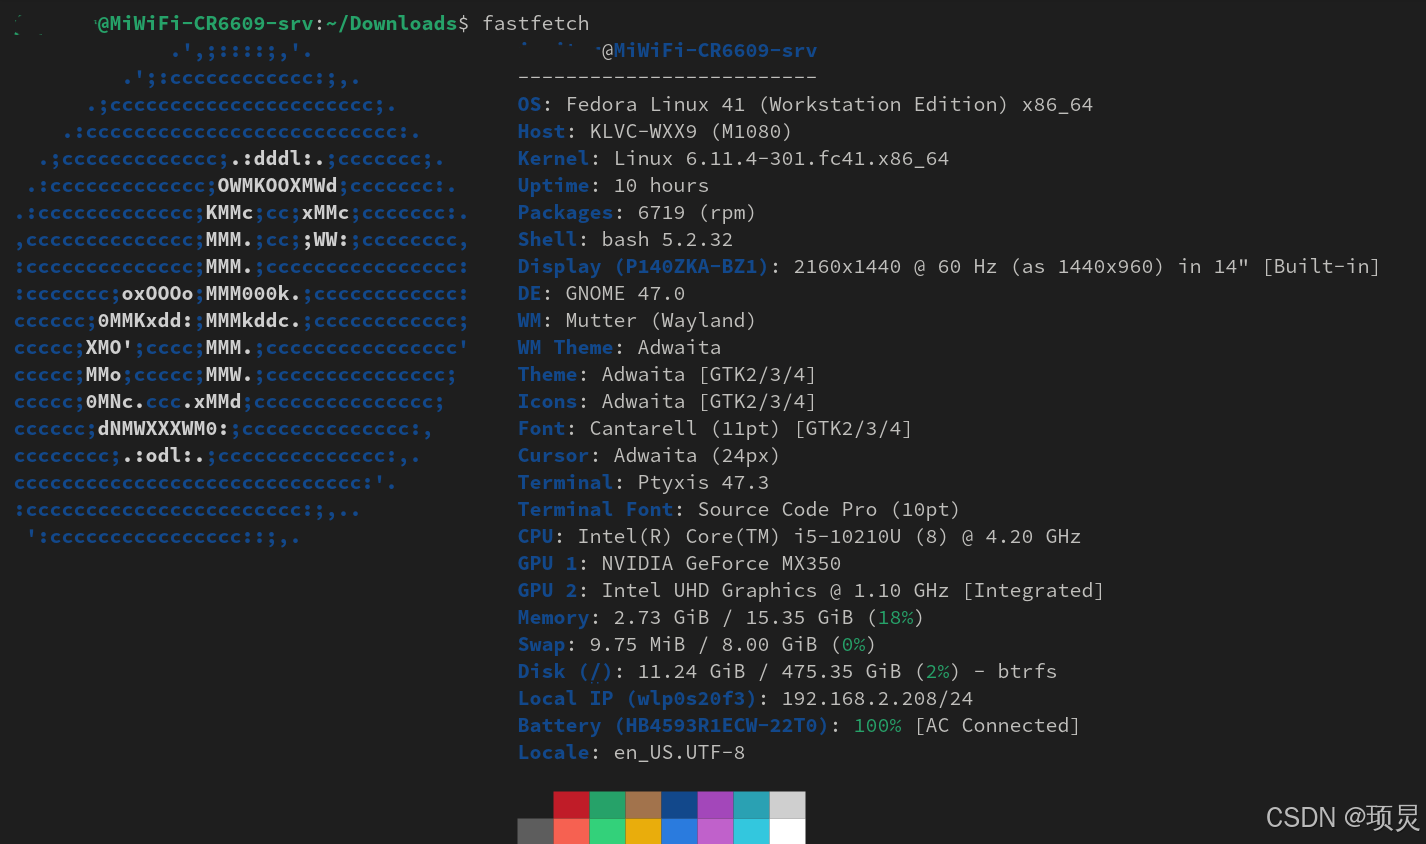This screenshot has height=844, width=1426.
Task: Click the gray swatch at palette left
Action: click(535, 831)
